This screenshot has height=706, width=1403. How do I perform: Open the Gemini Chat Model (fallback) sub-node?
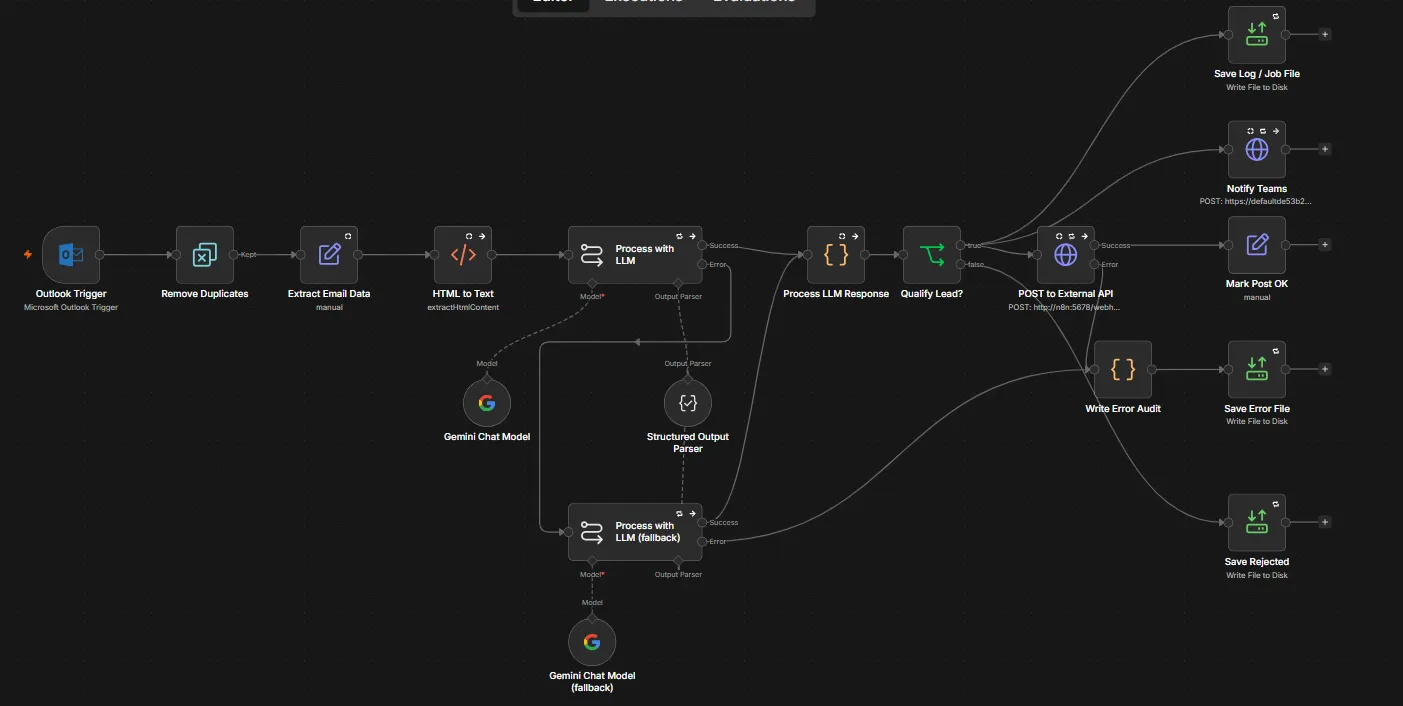point(592,642)
